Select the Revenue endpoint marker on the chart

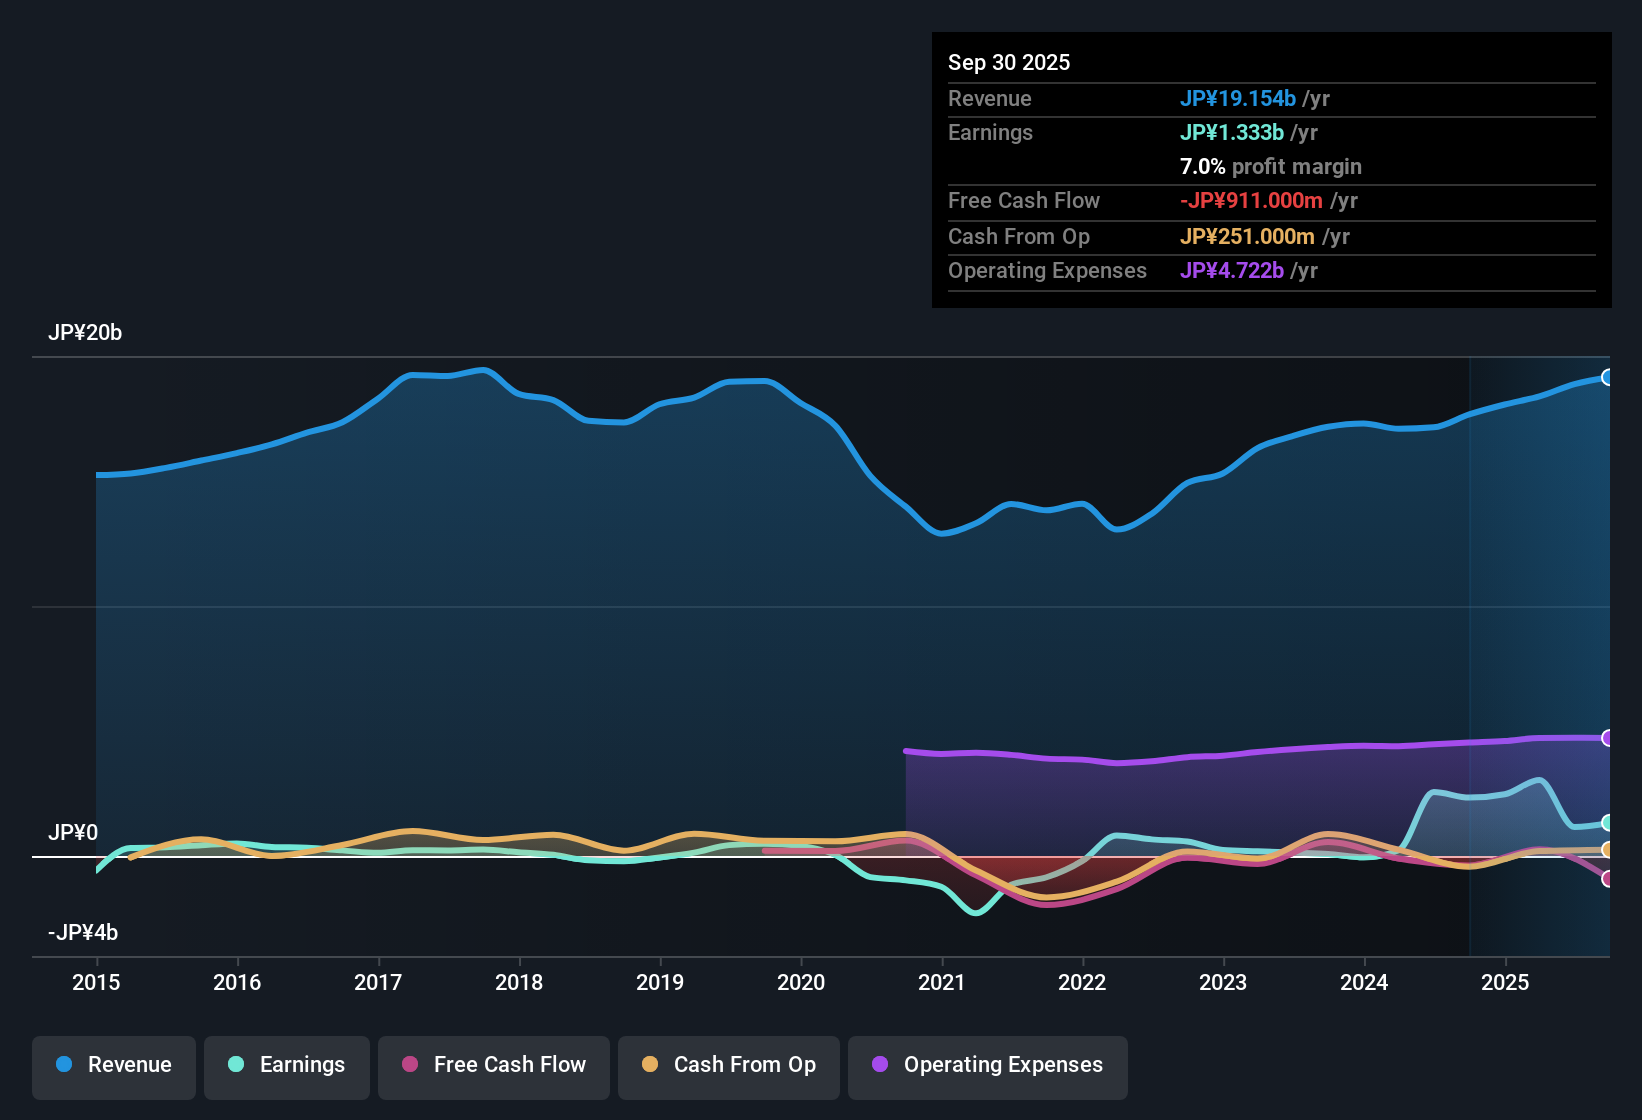(1608, 377)
